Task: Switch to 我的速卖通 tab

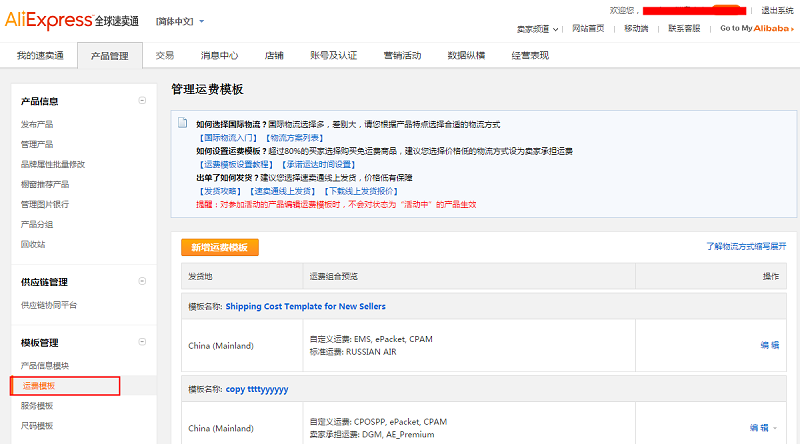Action: pos(40,55)
